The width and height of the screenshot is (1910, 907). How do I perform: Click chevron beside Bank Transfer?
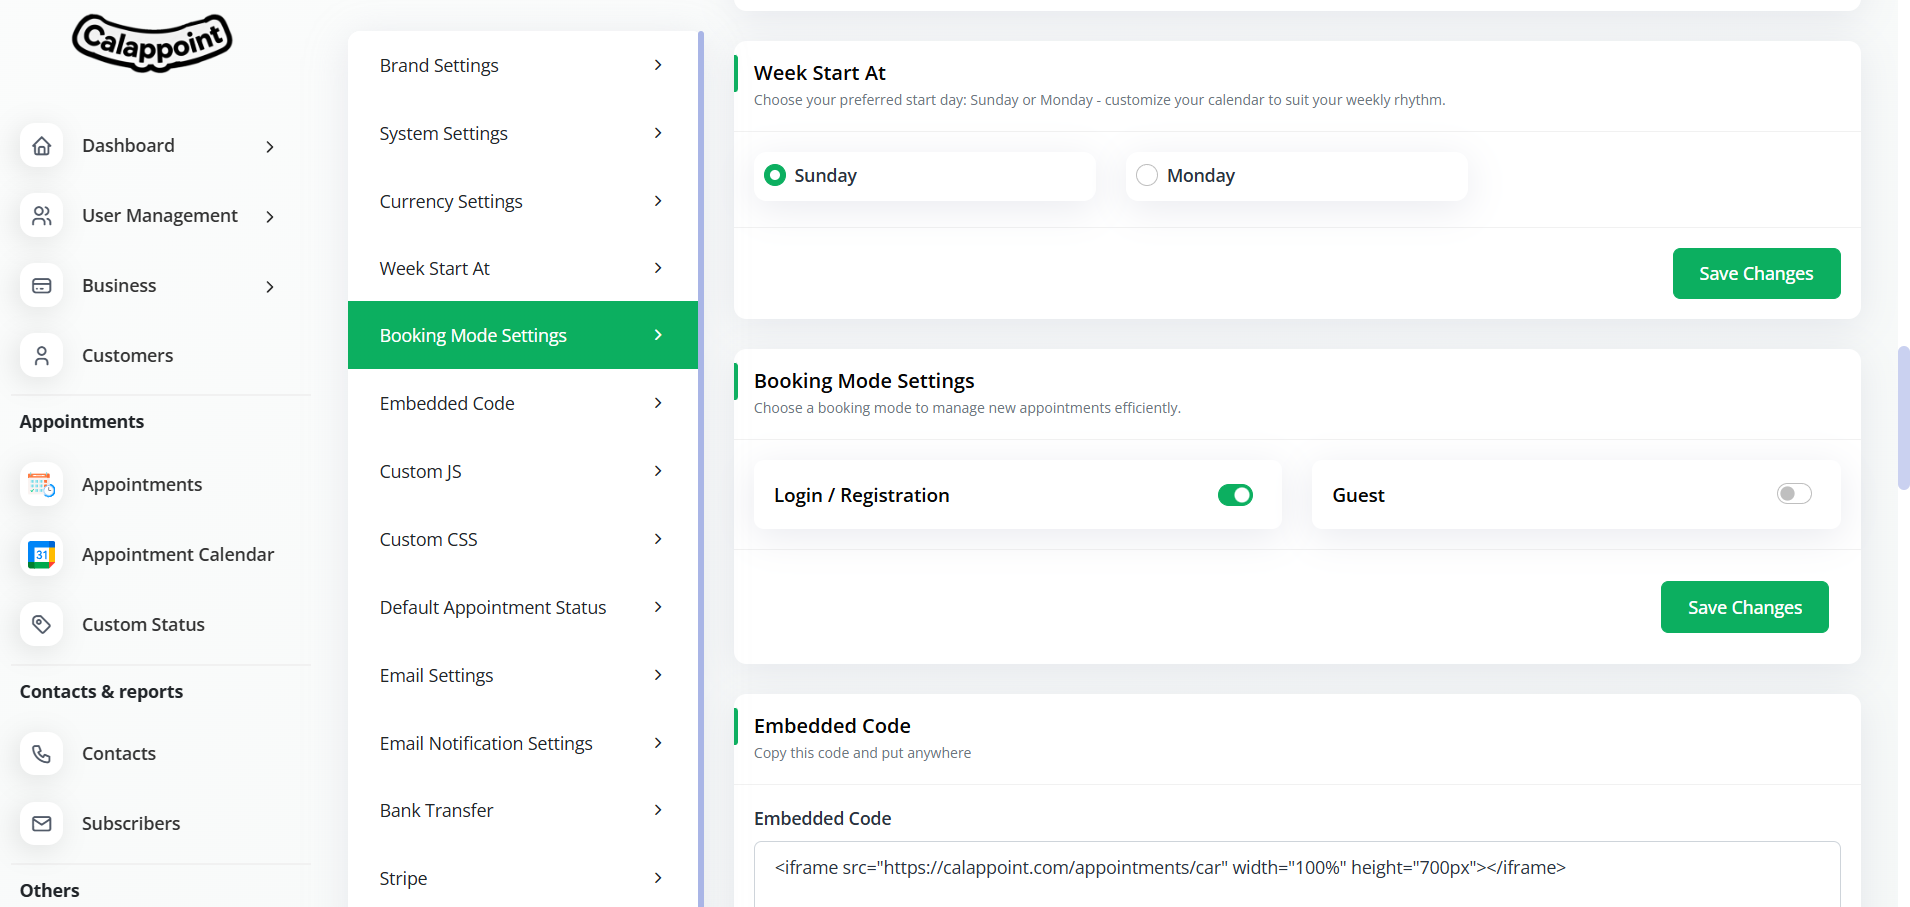tap(658, 810)
